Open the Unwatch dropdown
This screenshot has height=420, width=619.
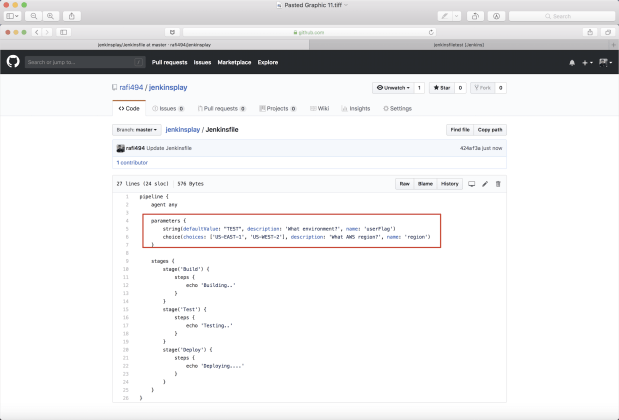[393, 88]
